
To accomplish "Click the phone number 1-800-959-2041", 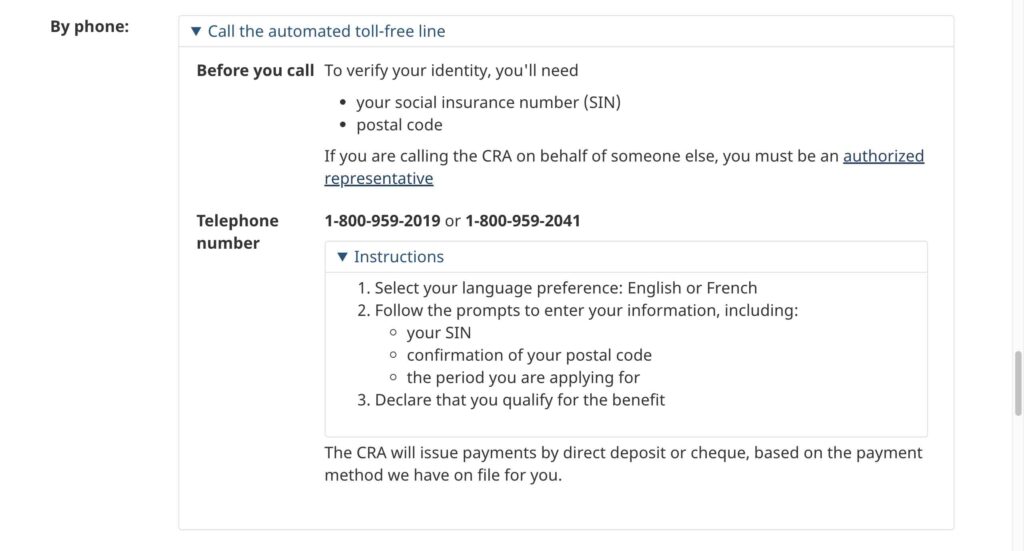I will click(523, 220).
